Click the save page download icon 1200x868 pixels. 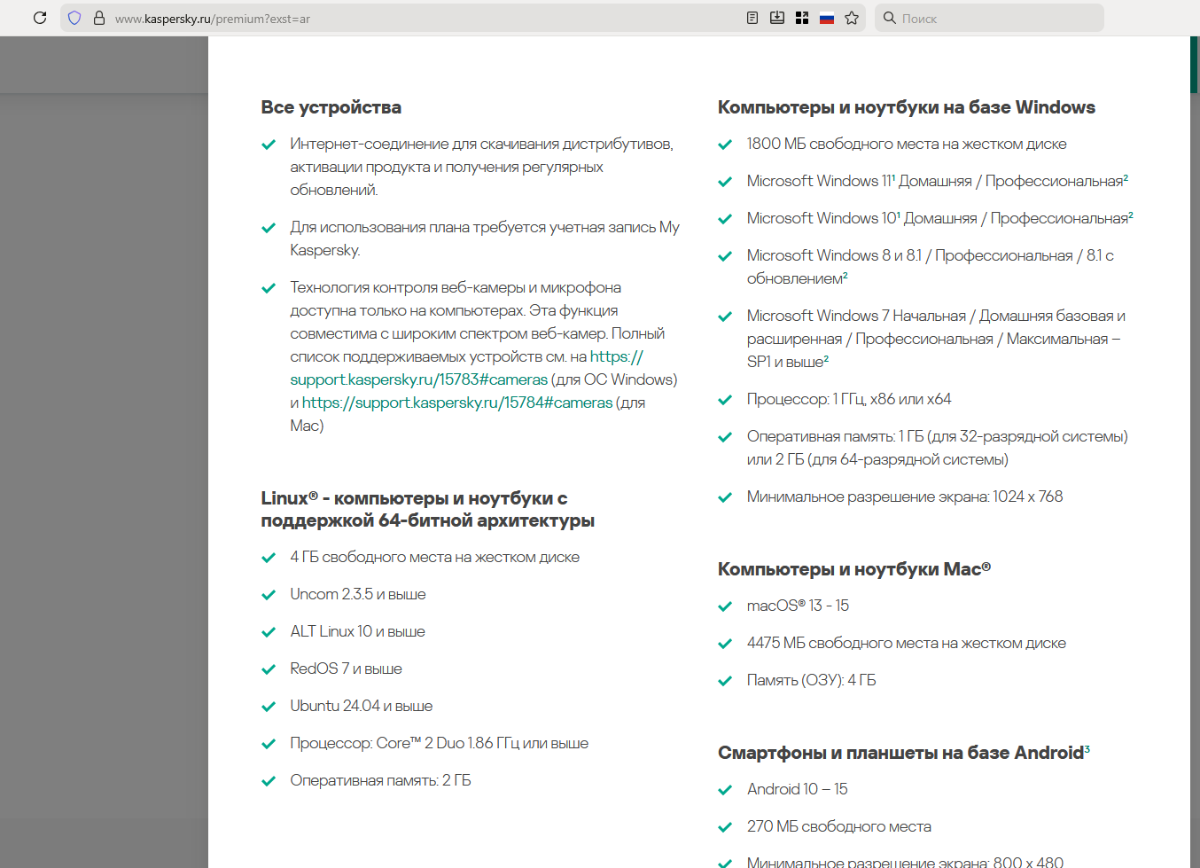coord(777,18)
